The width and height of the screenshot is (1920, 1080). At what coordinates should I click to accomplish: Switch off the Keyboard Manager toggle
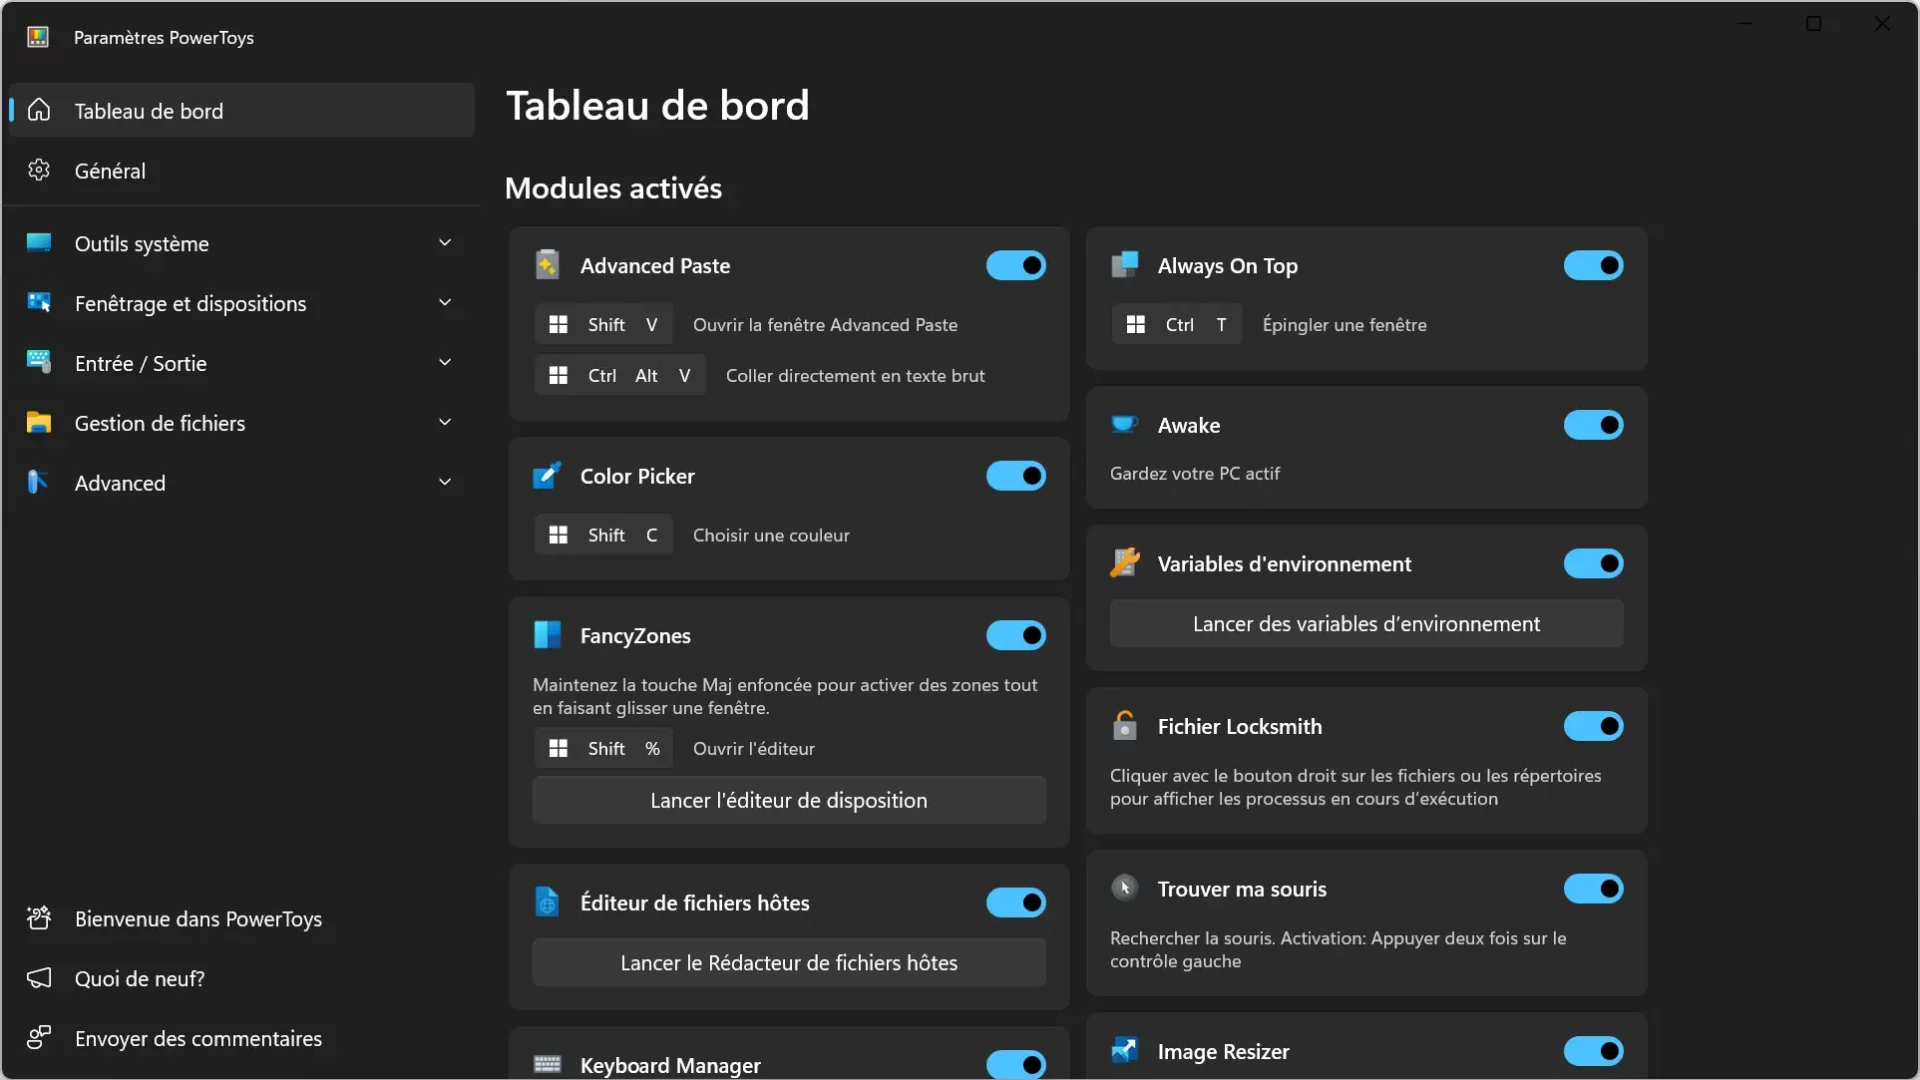pos(1016,1064)
